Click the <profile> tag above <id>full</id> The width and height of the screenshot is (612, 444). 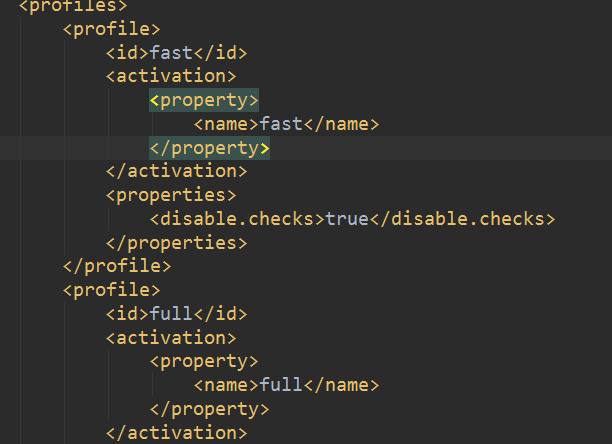coord(111,290)
